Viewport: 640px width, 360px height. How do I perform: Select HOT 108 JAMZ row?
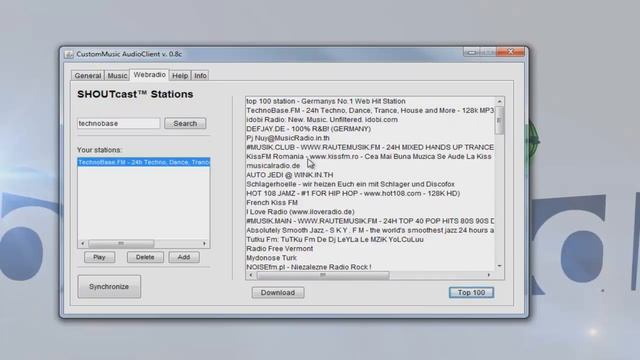pyautogui.click(x=370, y=193)
